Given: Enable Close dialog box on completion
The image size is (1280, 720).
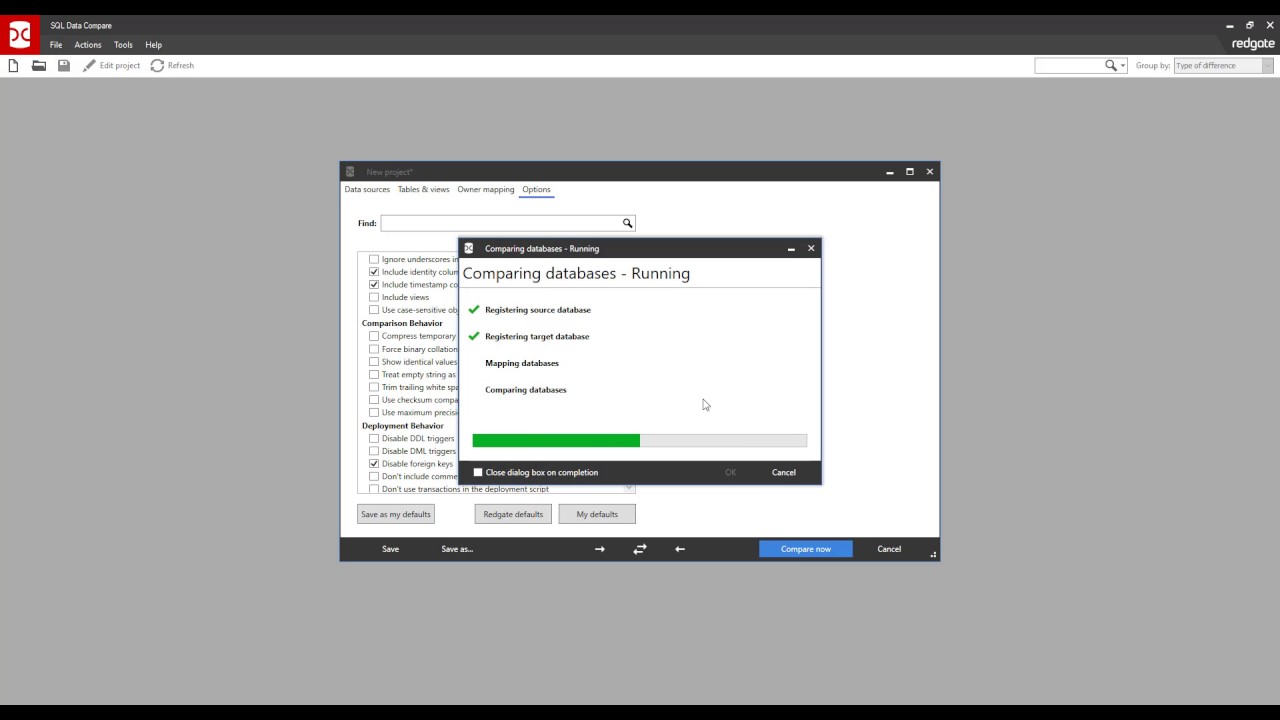Looking at the screenshot, I should pos(478,473).
